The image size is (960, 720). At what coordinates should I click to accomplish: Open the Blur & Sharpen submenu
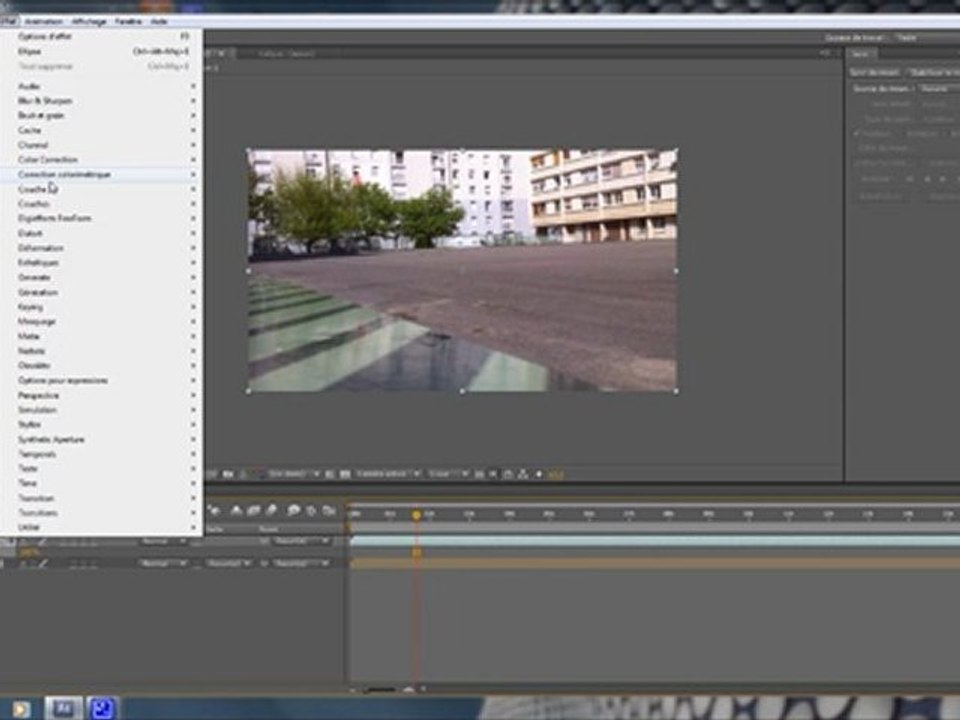pyautogui.click(x=102, y=100)
